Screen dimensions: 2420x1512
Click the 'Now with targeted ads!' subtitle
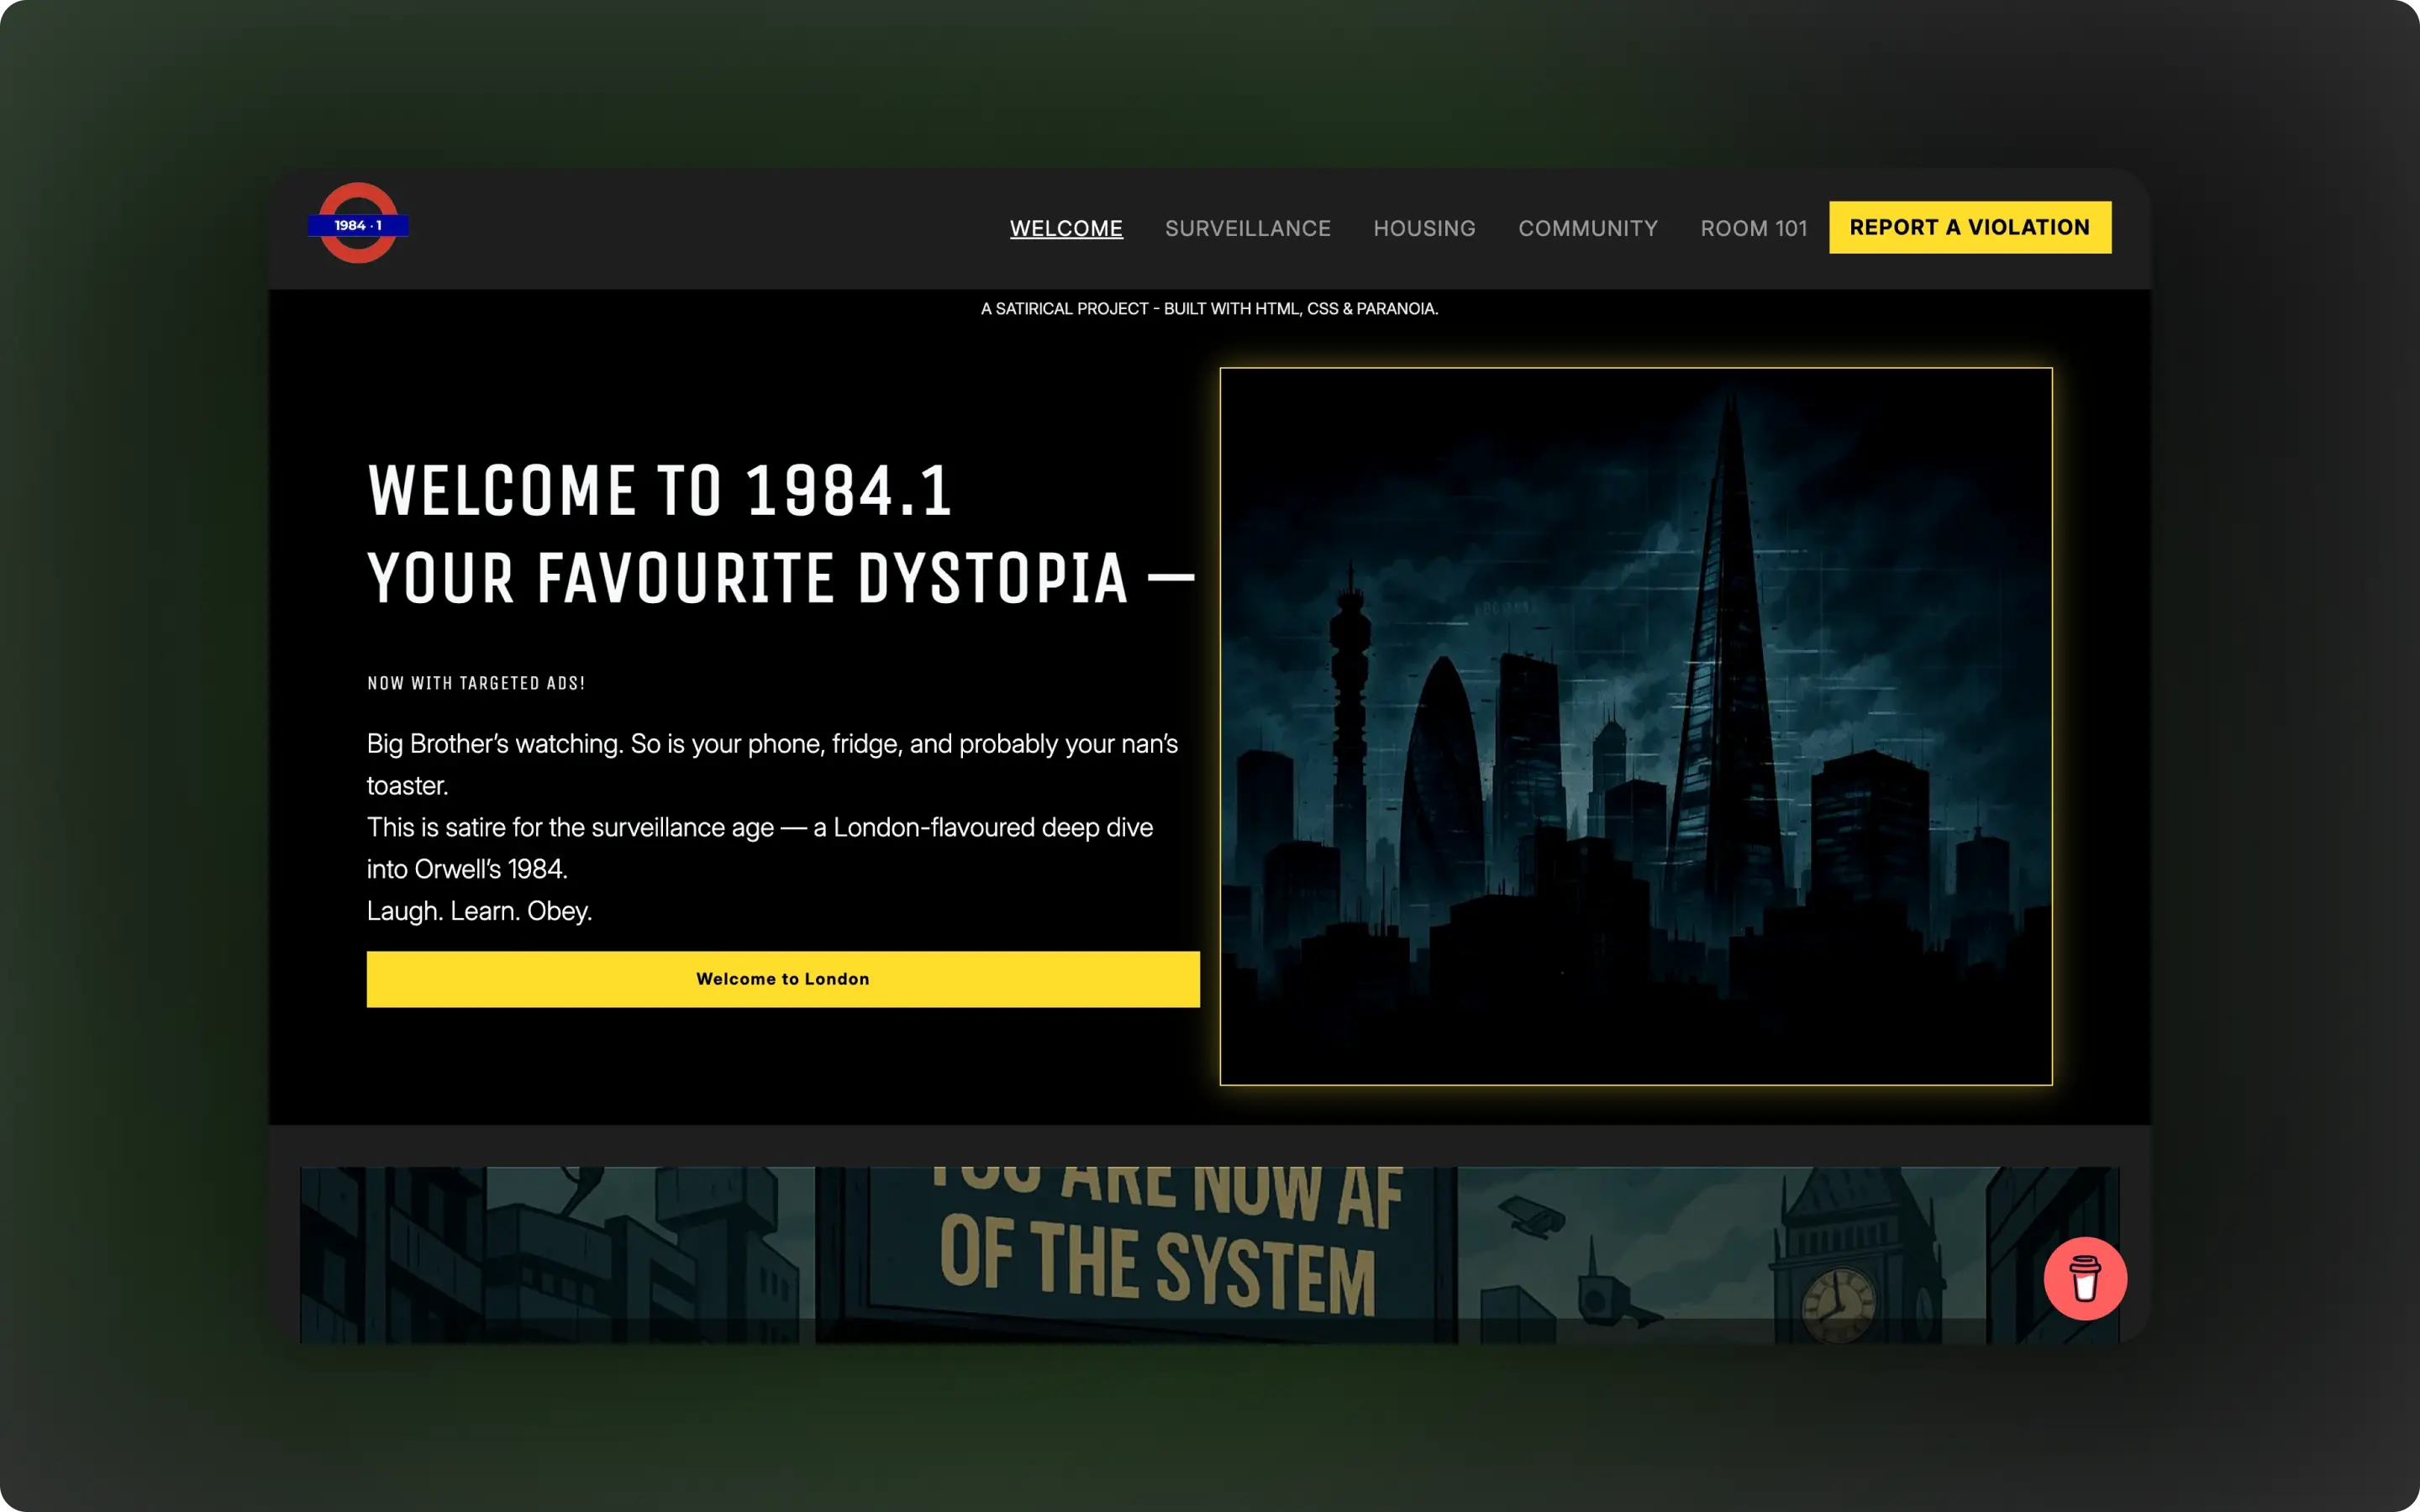476,683
